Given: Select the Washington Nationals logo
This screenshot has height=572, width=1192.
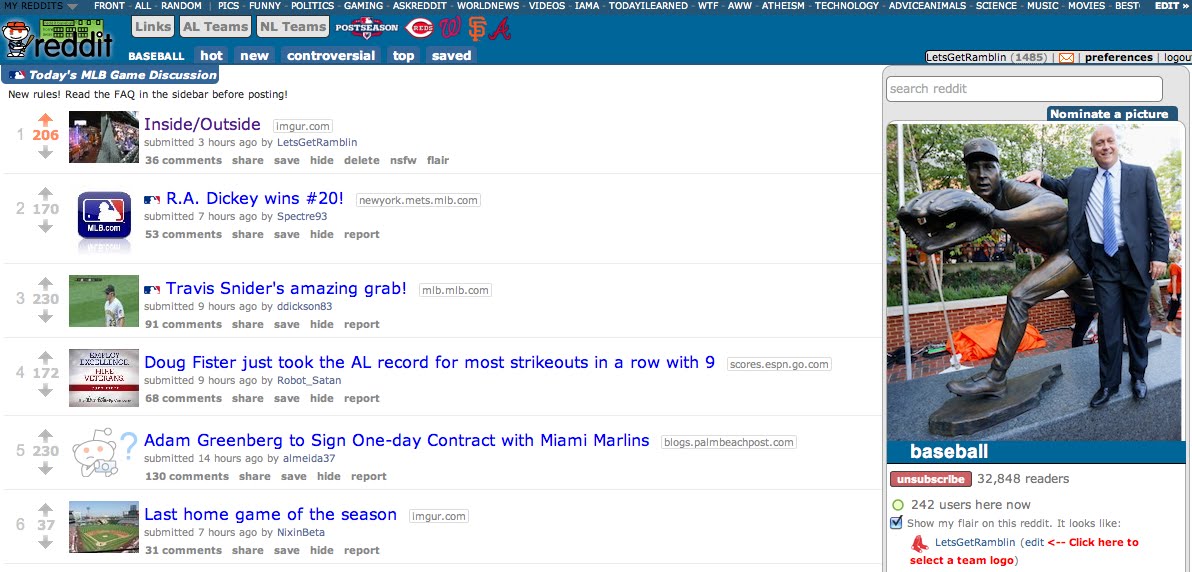Looking at the screenshot, I should tap(451, 28).
